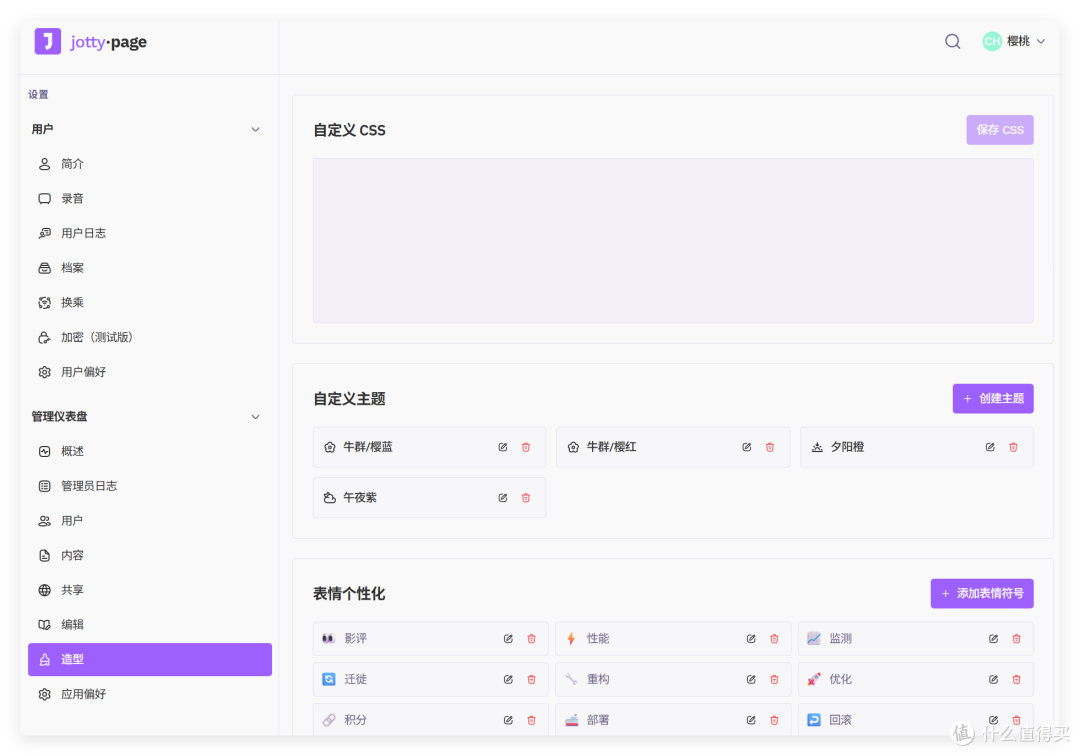Open 换乘 in the sidebar
Viewport: 1080px width, 756px height.
click(149, 302)
